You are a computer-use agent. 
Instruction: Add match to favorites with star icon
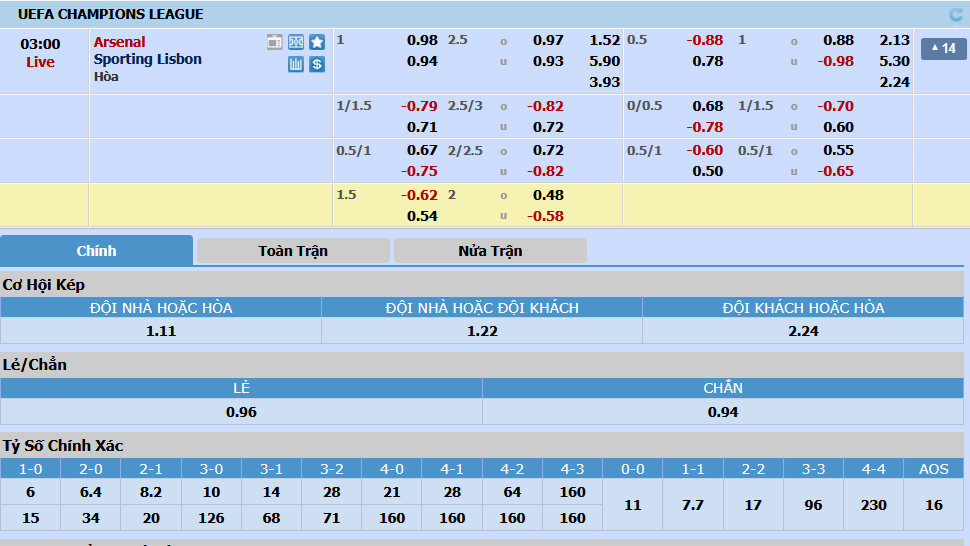[317, 42]
